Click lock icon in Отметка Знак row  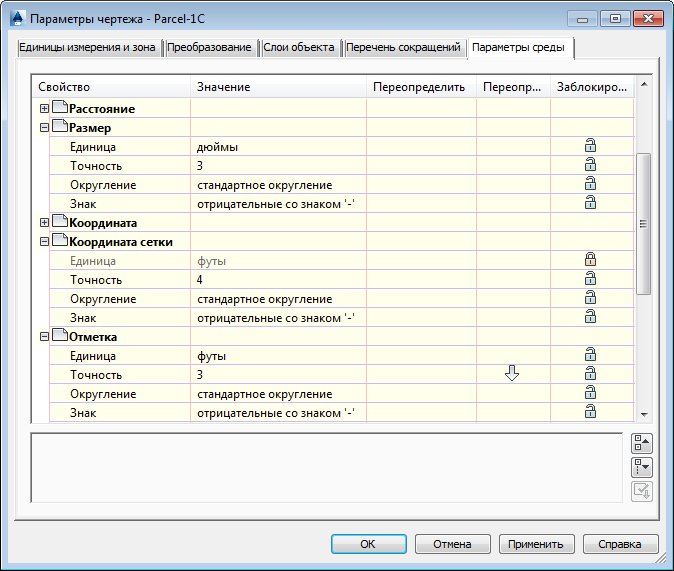pyautogui.click(x=590, y=411)
